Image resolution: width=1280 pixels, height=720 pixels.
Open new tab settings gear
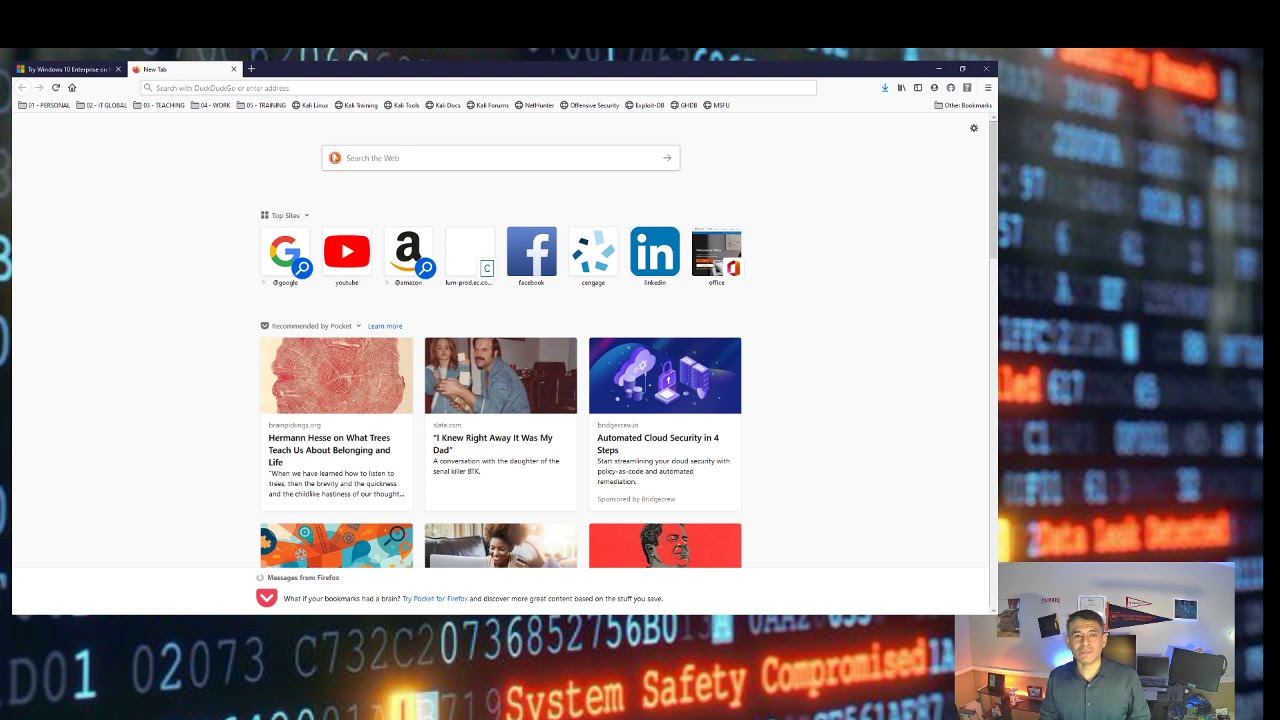click(974, 128)
